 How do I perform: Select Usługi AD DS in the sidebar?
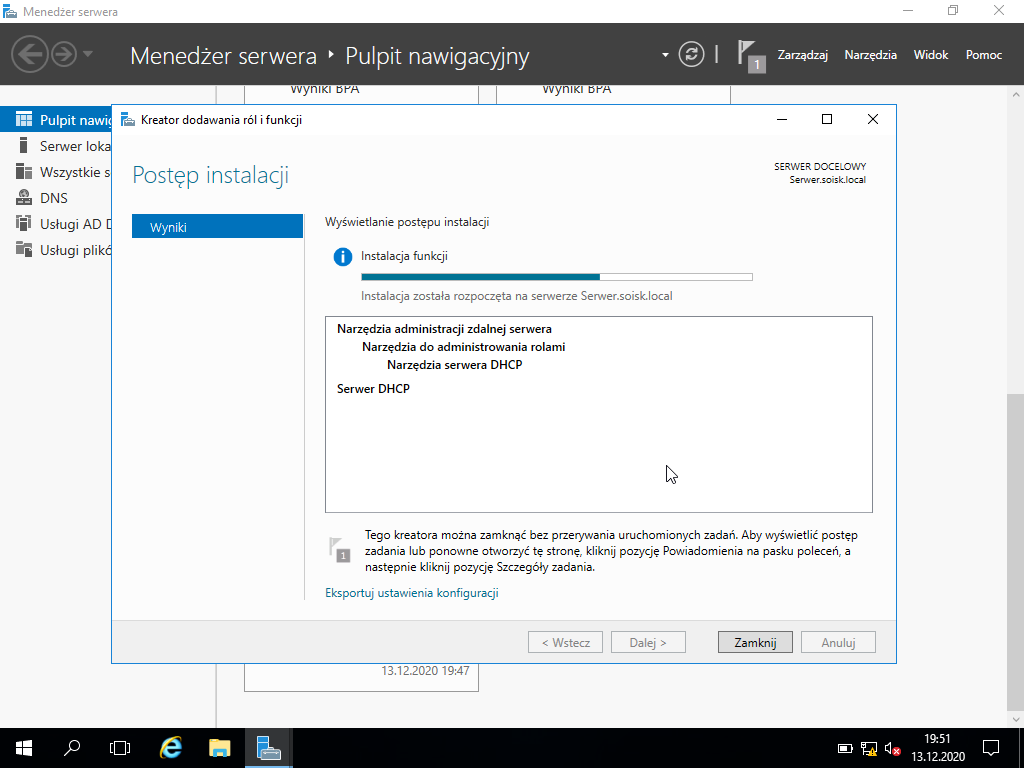pos(56,224)
